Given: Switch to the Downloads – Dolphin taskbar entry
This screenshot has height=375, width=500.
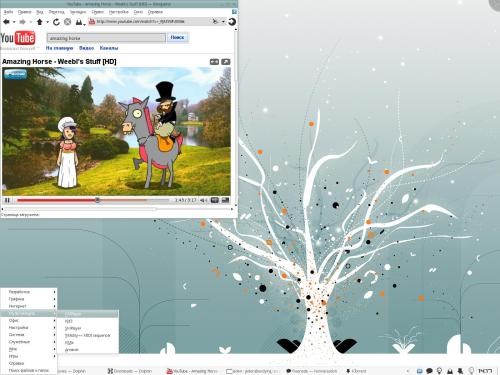Looking at the screenshot, I should [x=130, y=371].
